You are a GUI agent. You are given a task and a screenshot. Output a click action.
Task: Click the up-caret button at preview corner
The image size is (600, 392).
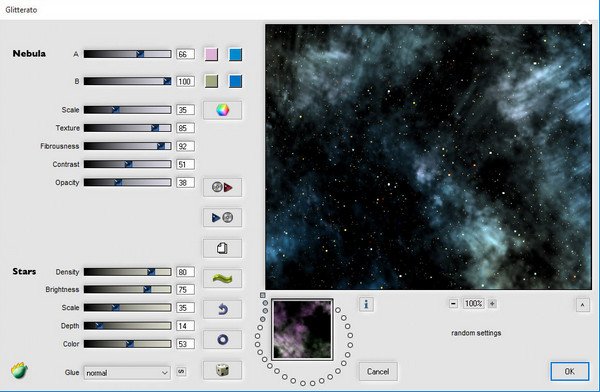pyautogui.click(x=582, y=305)
